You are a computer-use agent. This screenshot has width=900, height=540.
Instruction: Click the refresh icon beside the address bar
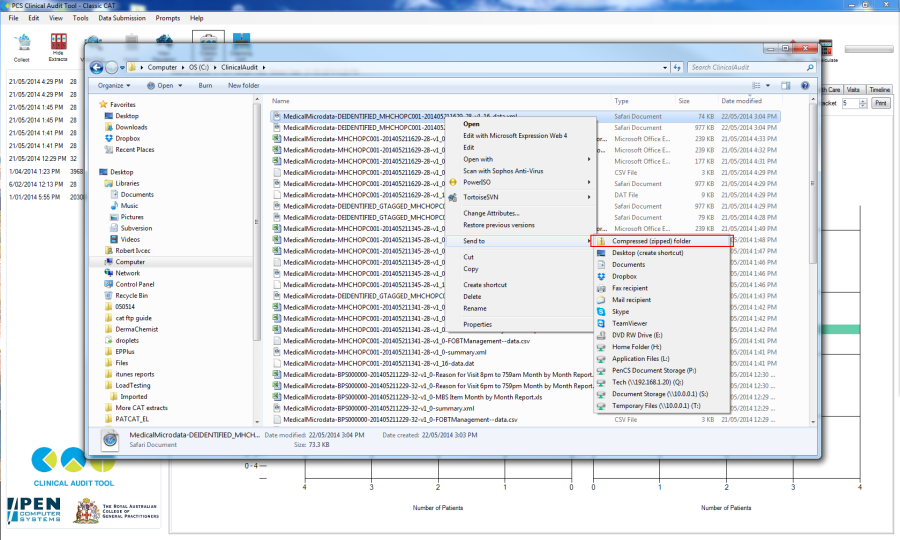tap(677, 67)
